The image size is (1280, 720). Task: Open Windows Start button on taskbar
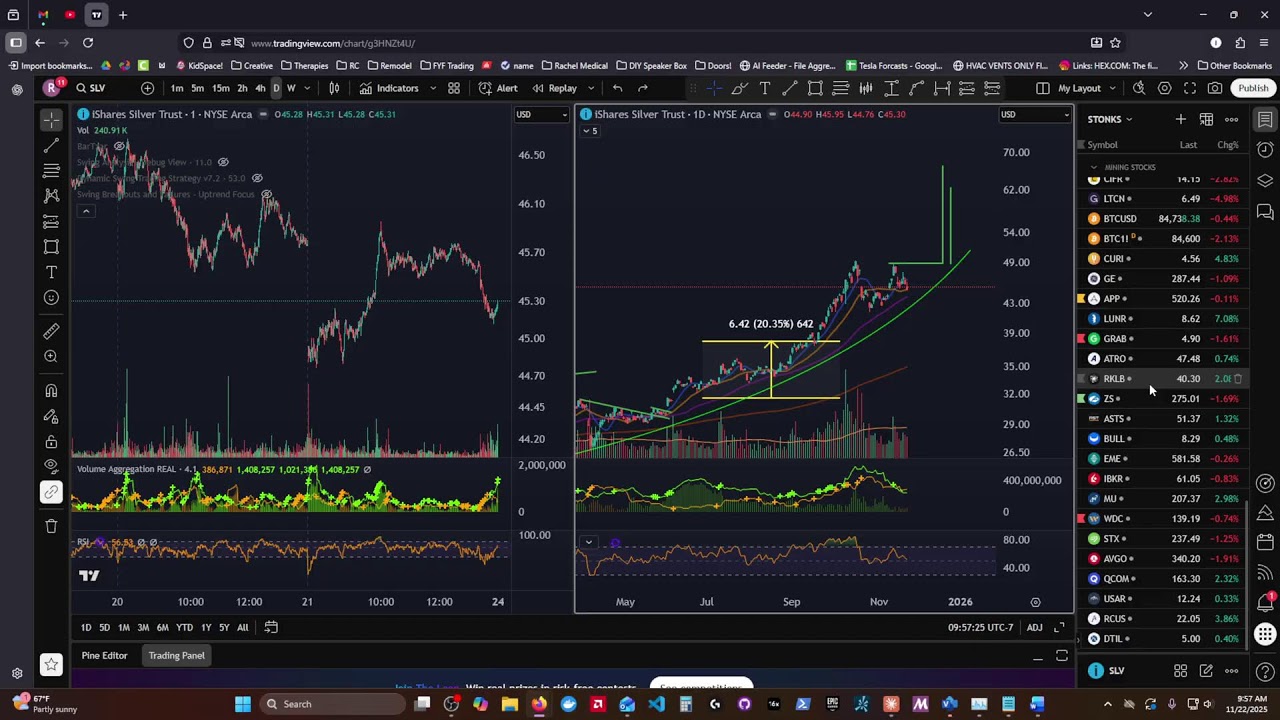(x=243, y=704)
